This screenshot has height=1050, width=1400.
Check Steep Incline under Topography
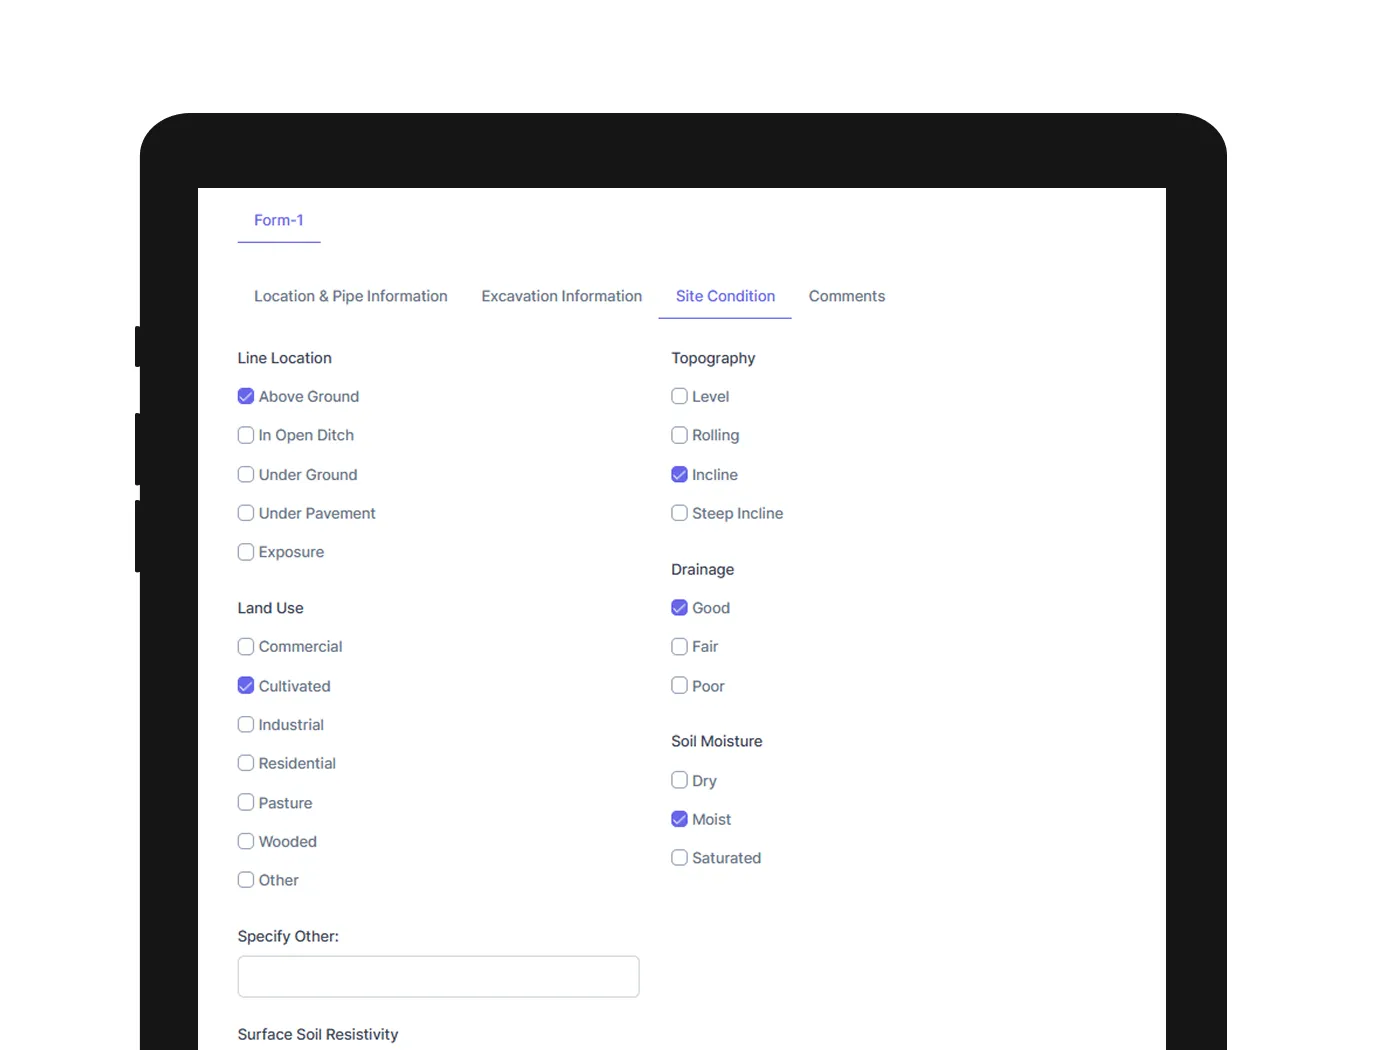pyautogui.click(x=679, y=513)
